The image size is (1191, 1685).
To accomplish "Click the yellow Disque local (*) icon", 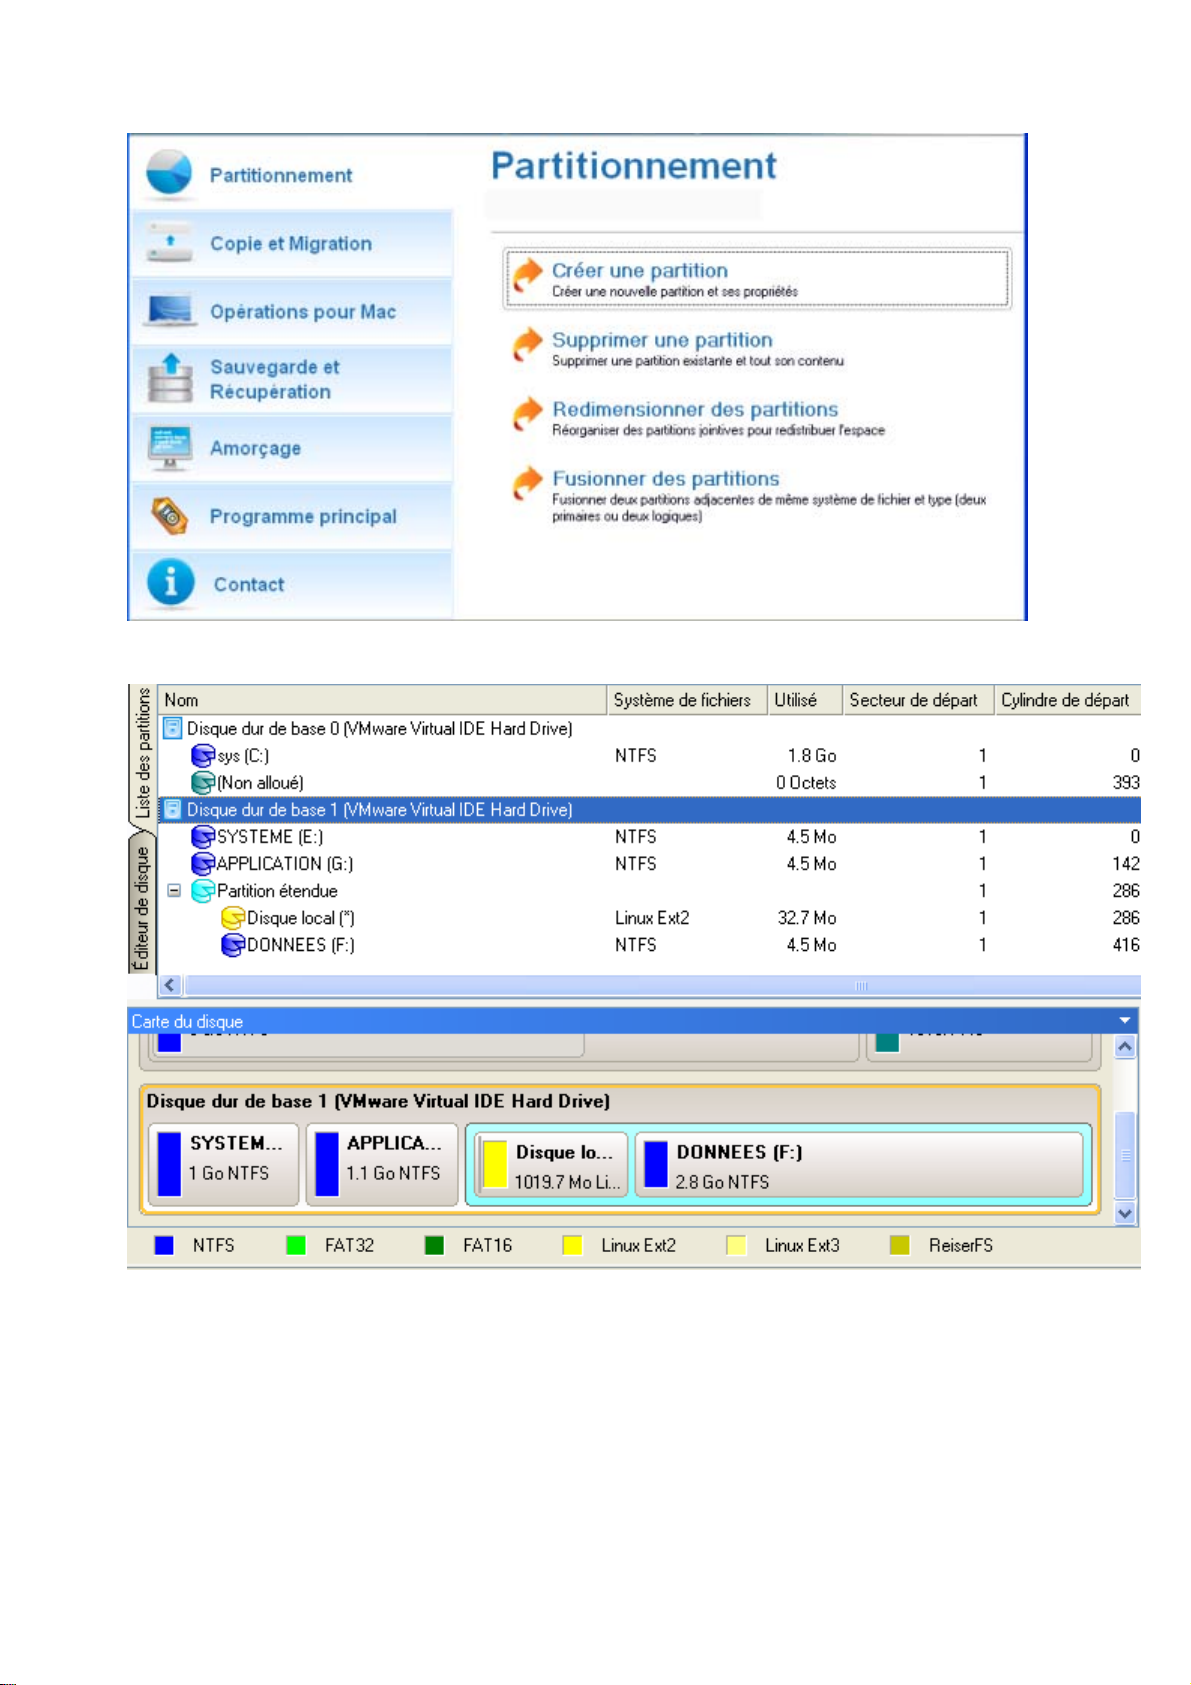I will (233, 918).
